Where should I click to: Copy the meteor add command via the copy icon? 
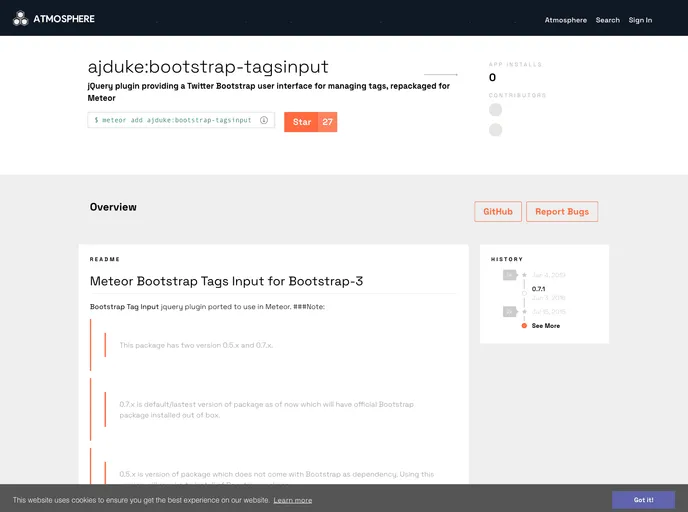264,120
